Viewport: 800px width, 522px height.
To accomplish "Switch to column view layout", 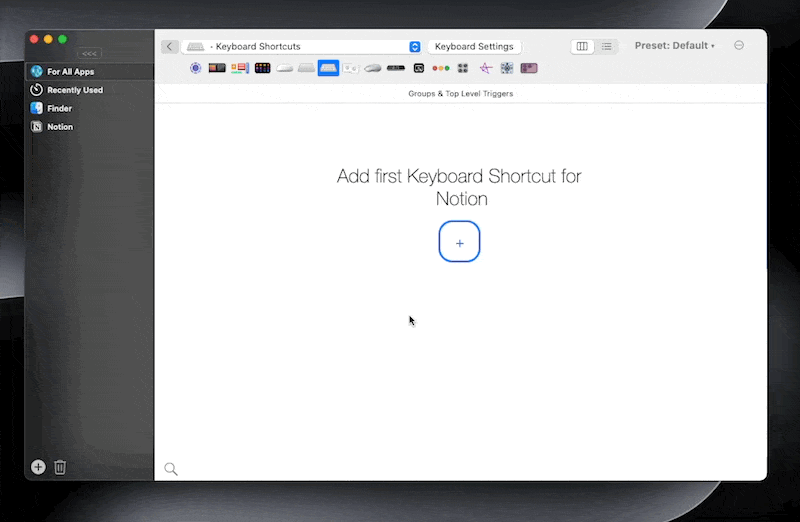I will pyautogui.click(x=582, y=46).
